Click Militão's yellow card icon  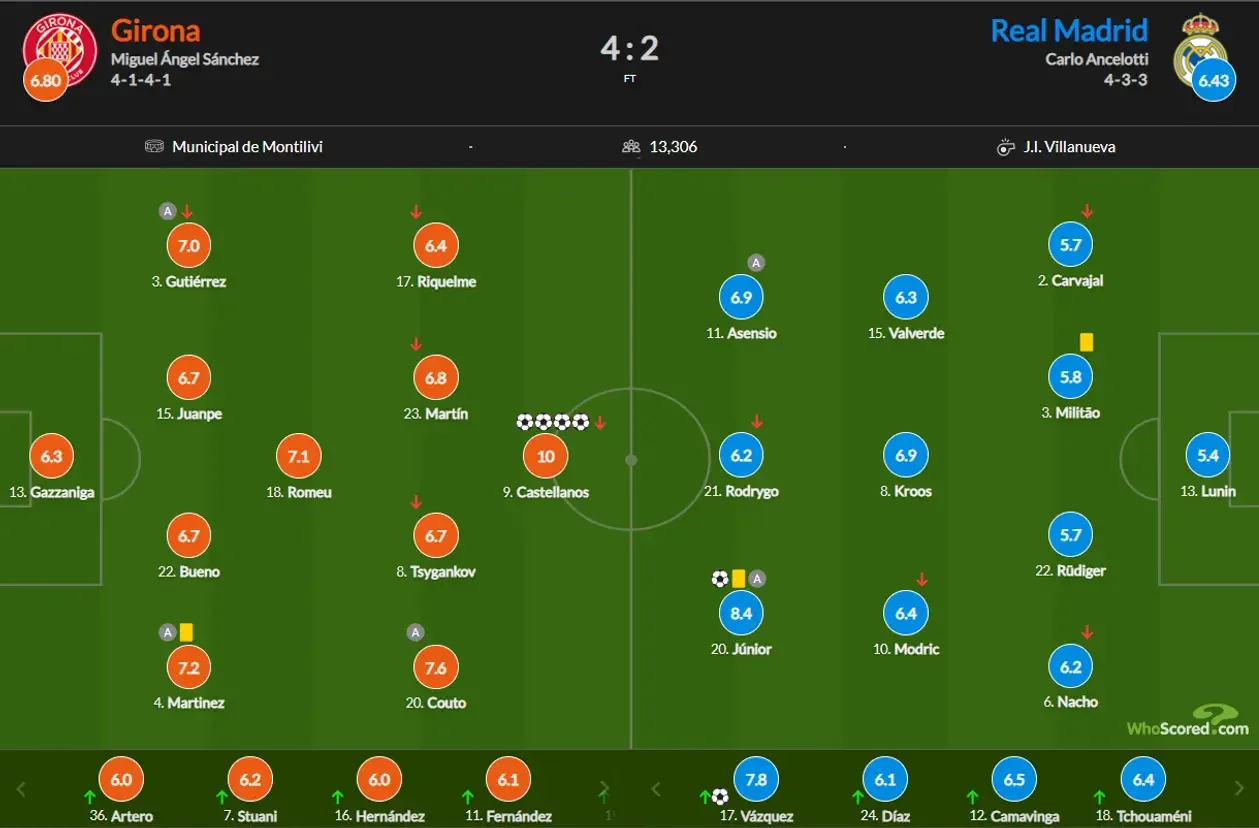click(x=1086, y=342)
